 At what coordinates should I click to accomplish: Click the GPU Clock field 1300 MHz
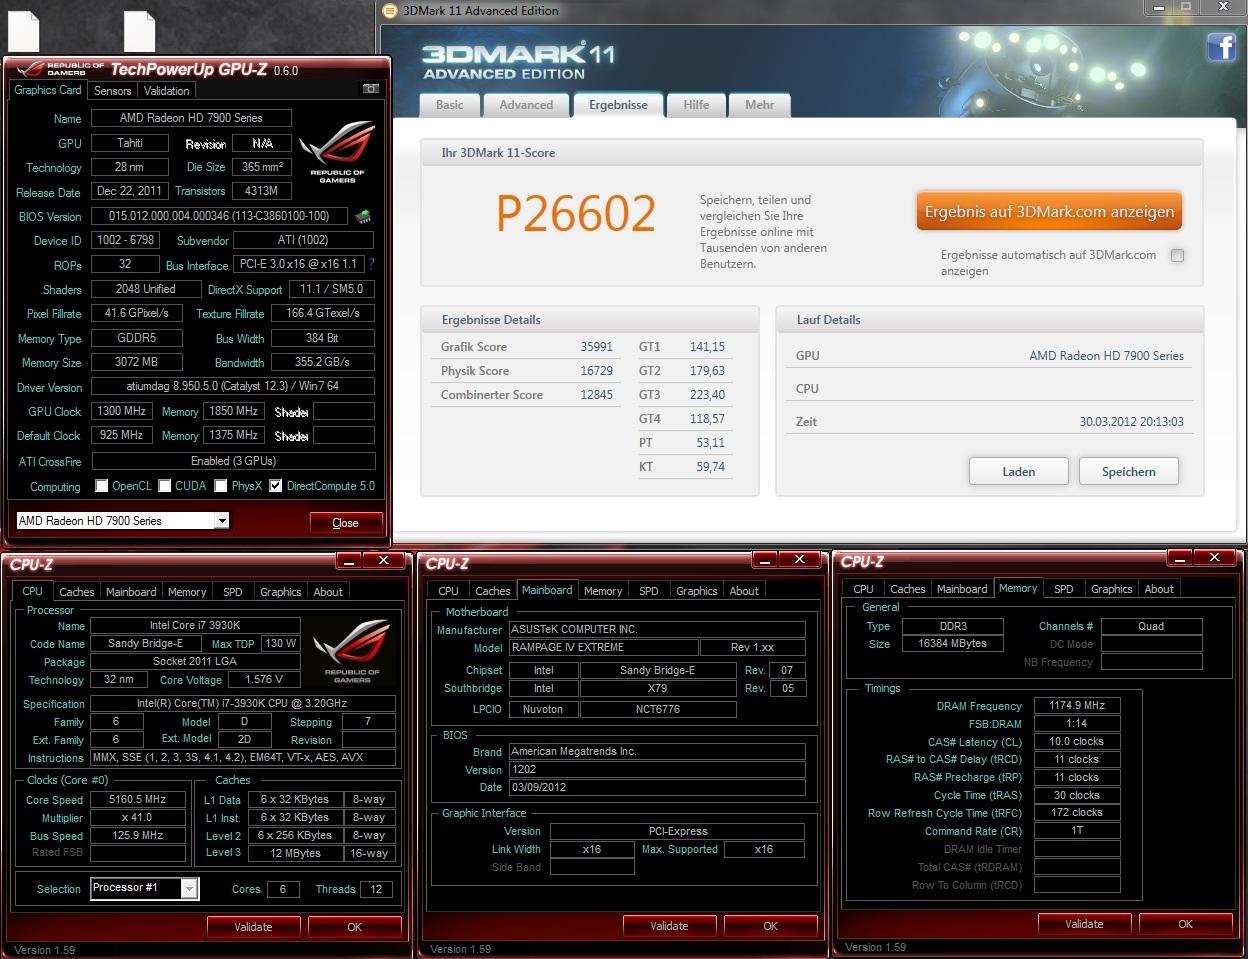tap(122, 411)
